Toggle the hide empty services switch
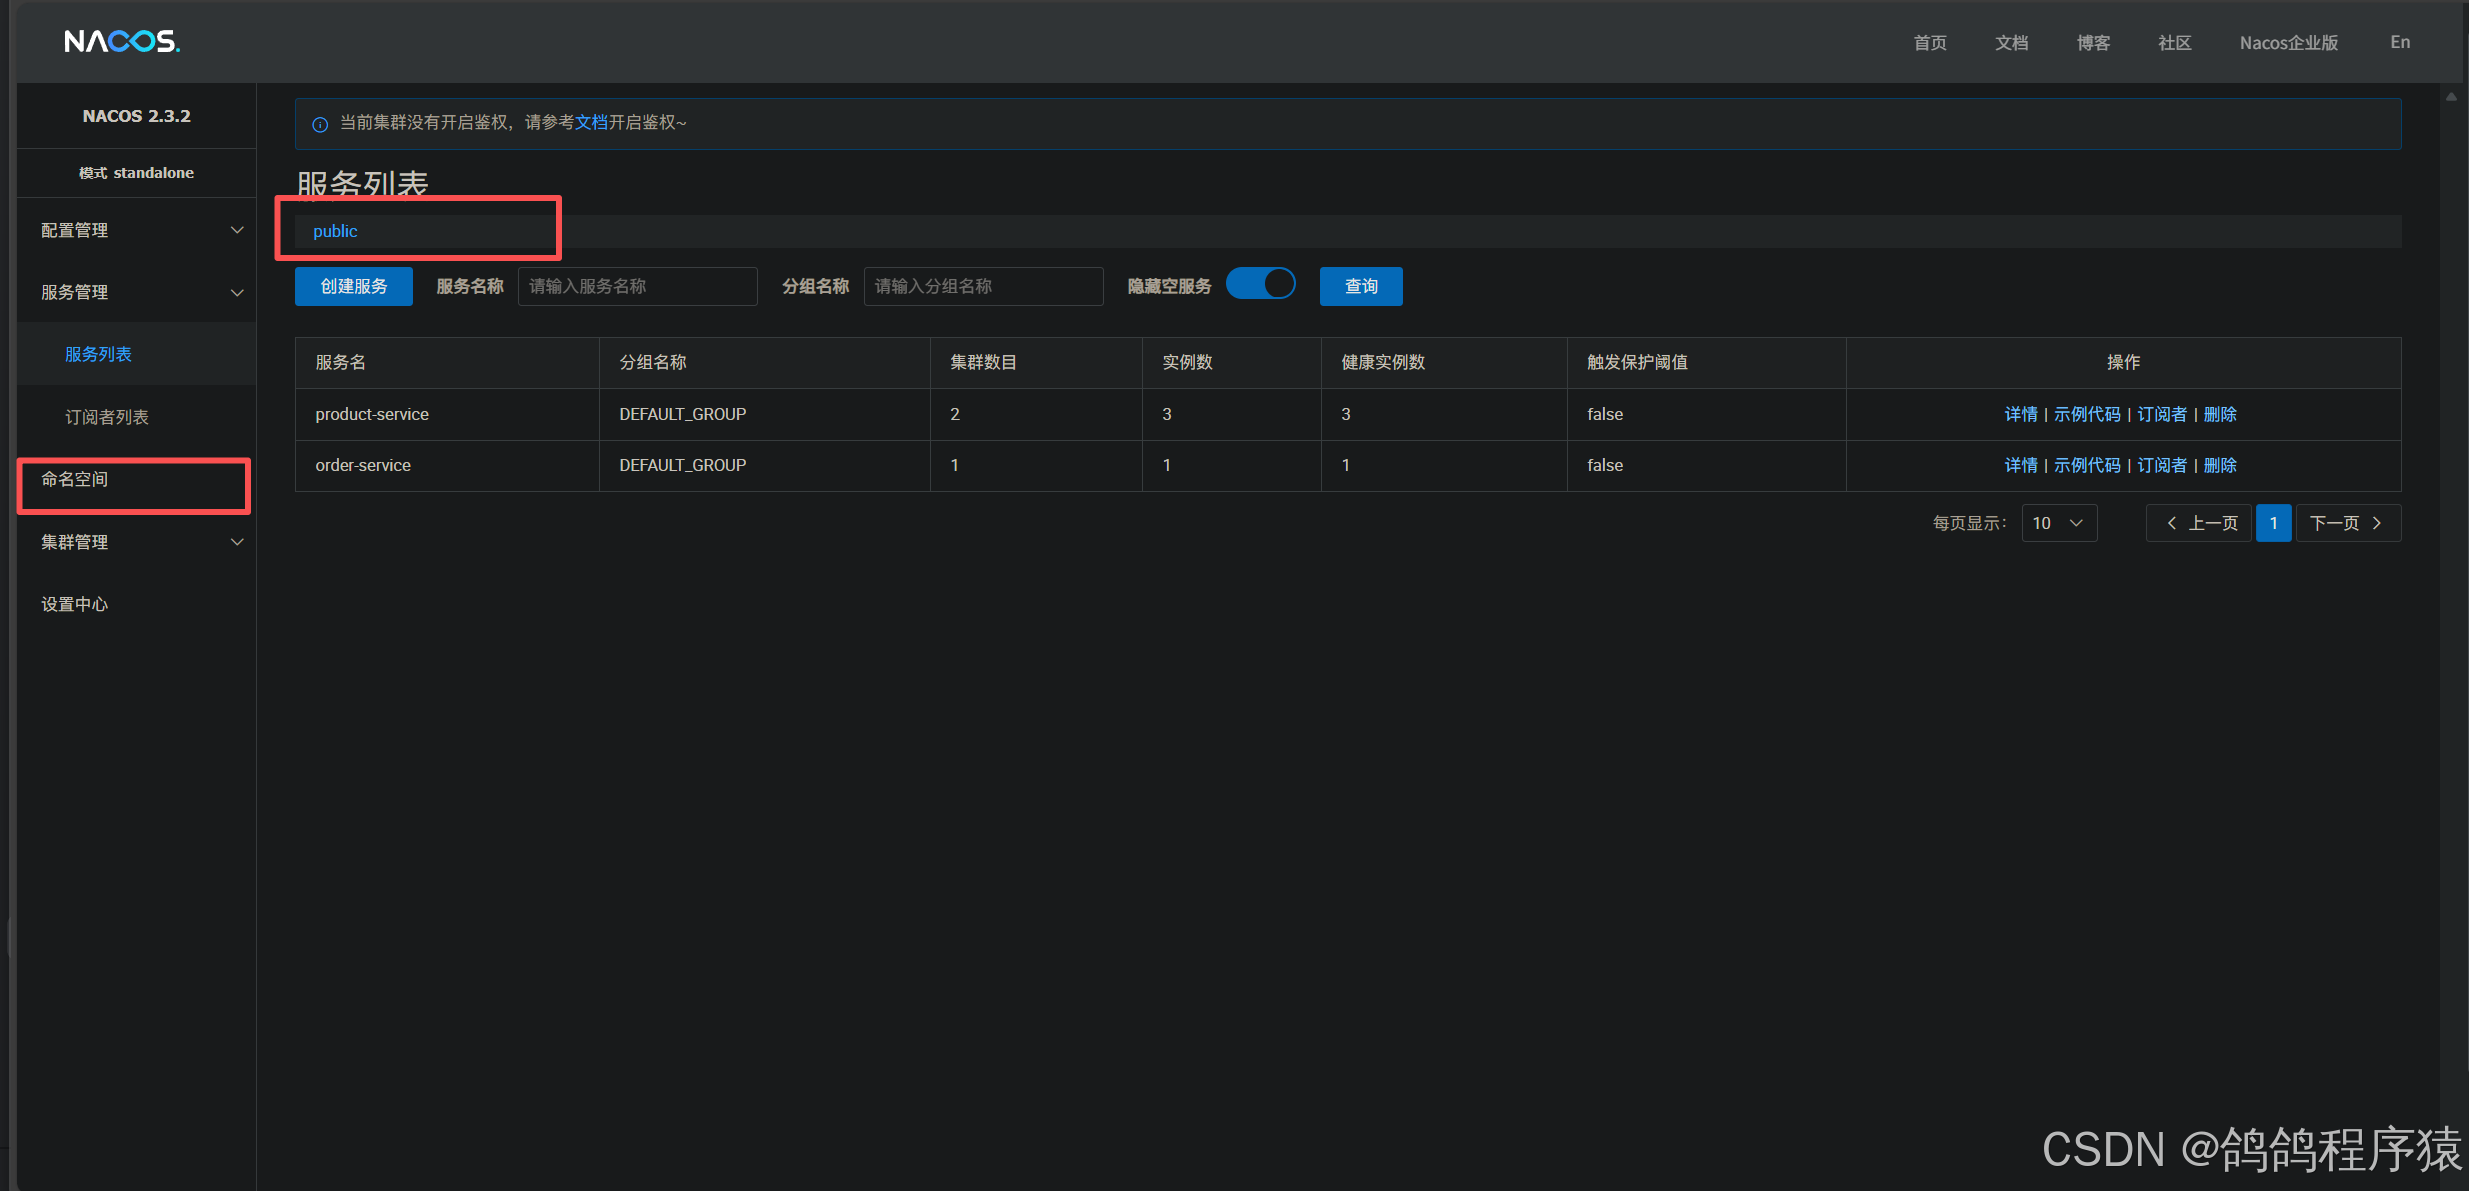Image resolution: width=2469 pixels, height=1191 pixels. pyautogui.click(x=1261, y=285)
